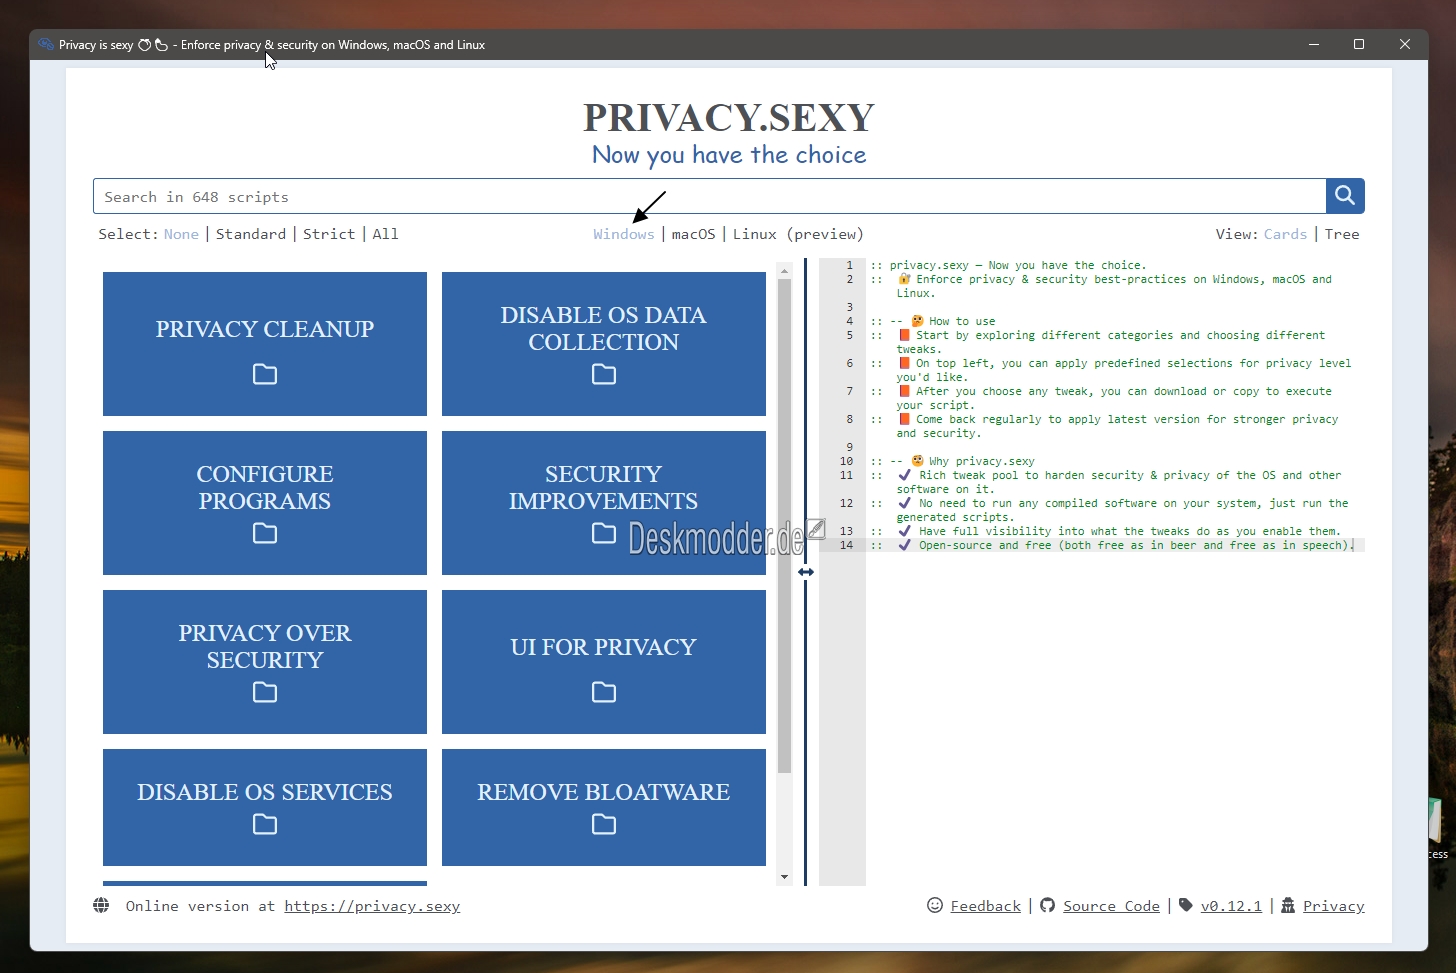The width and height of the screenshot is (1456, 973).
Task: Select the Strict preset
Action: pos(329,234)
